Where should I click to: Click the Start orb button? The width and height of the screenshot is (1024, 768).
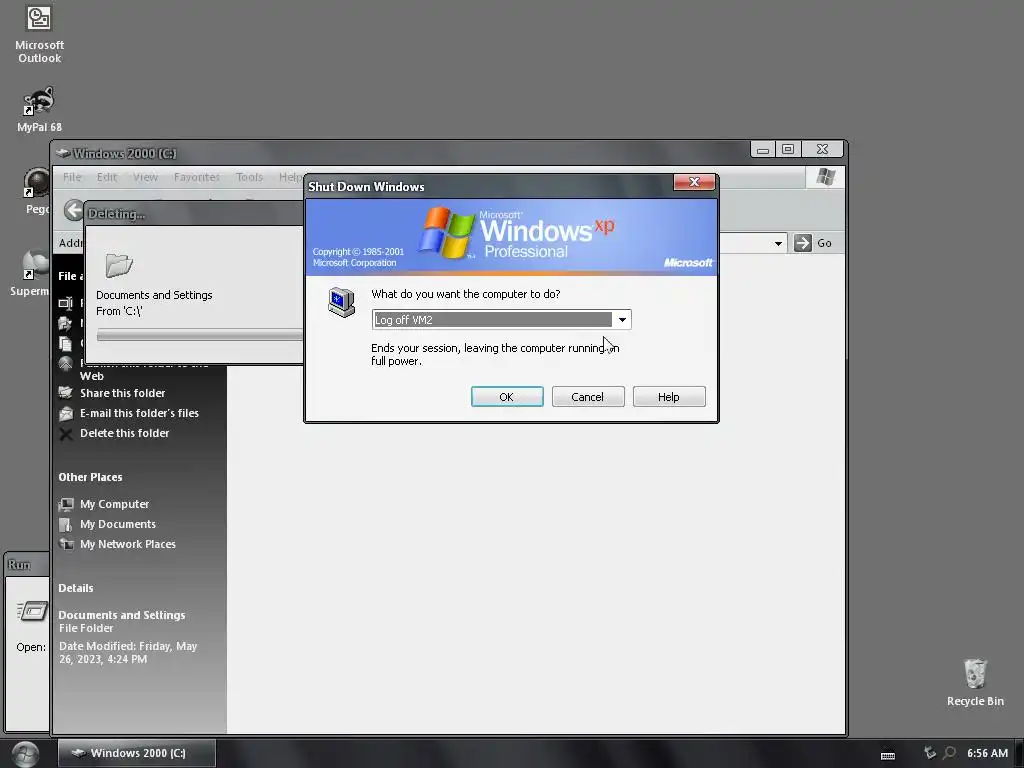coord(25,754)
